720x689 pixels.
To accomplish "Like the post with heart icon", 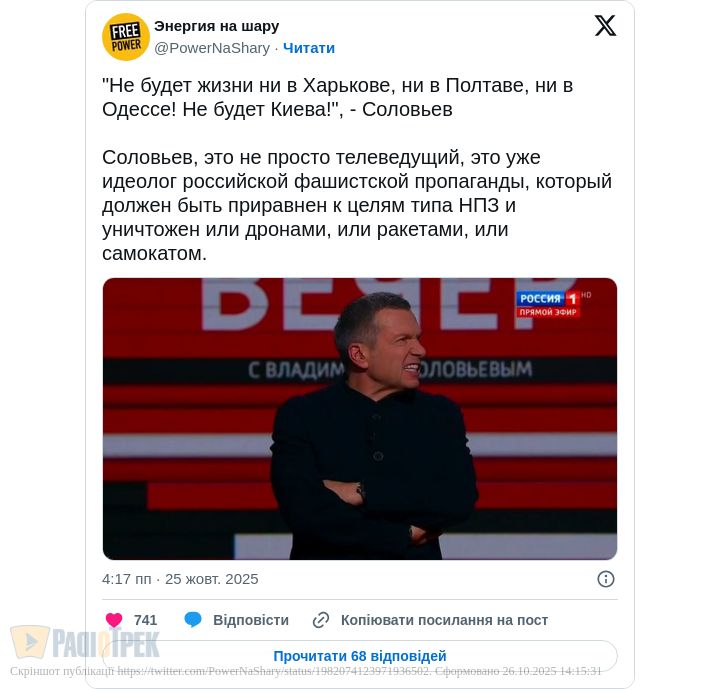I will 114,620.
